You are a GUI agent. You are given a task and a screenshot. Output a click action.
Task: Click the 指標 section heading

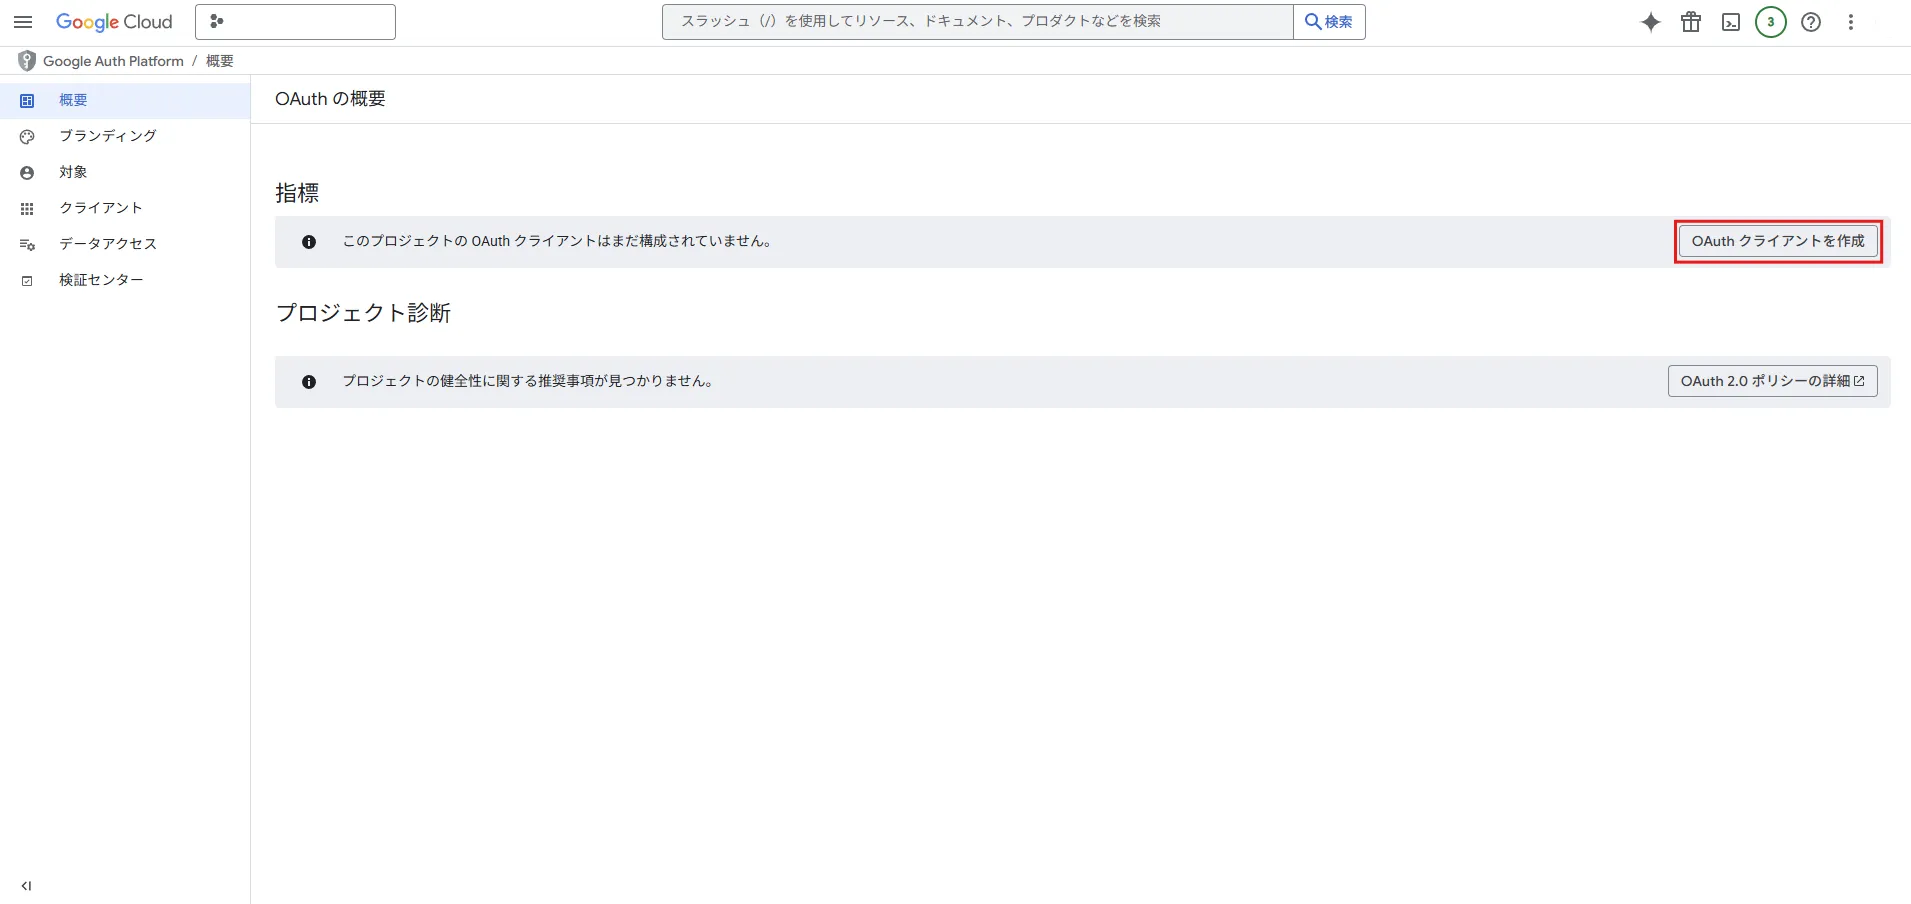pyautogui.click(x=297, y=193)
